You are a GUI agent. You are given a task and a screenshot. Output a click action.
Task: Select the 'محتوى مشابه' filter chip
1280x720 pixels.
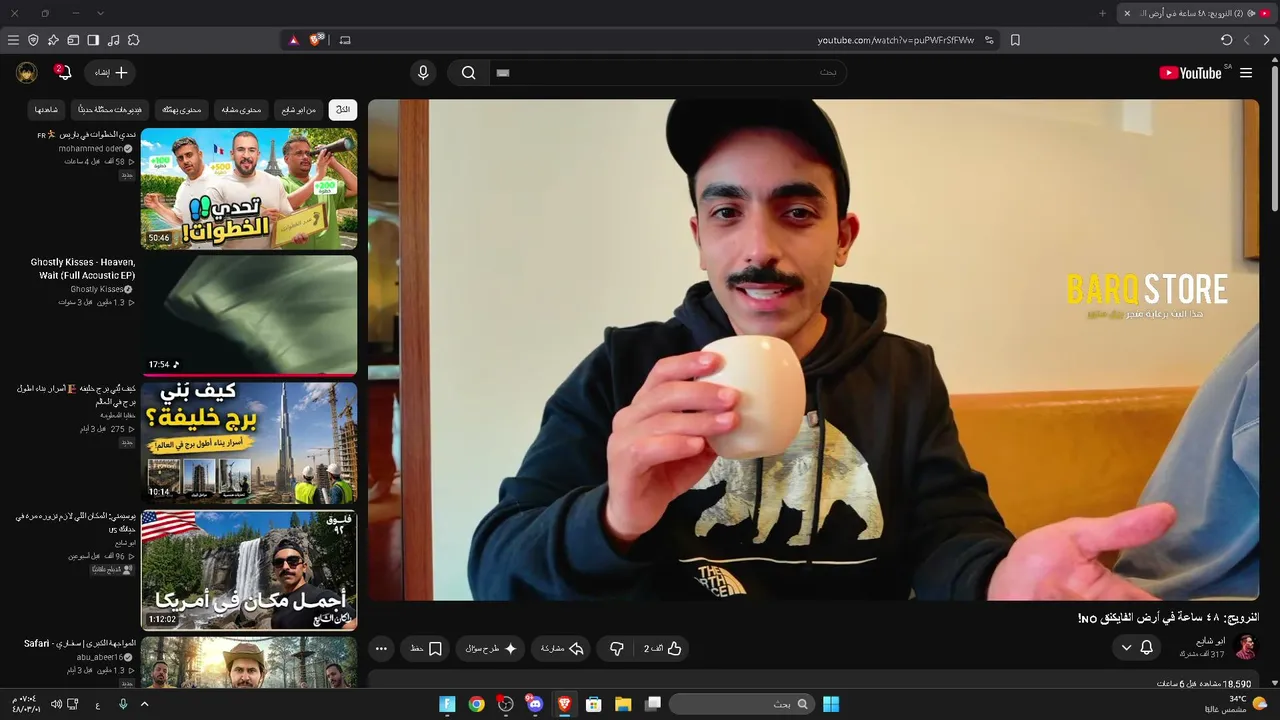click(x=240, y=109)
